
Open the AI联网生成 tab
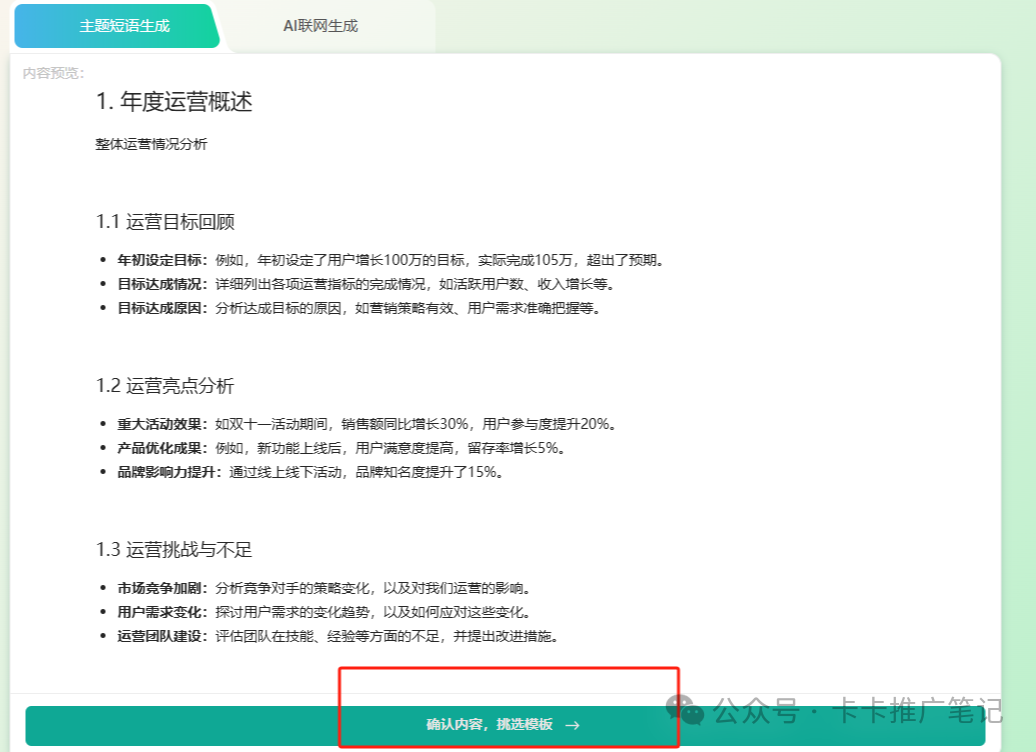pyautogui.click(x=320, y=26)
